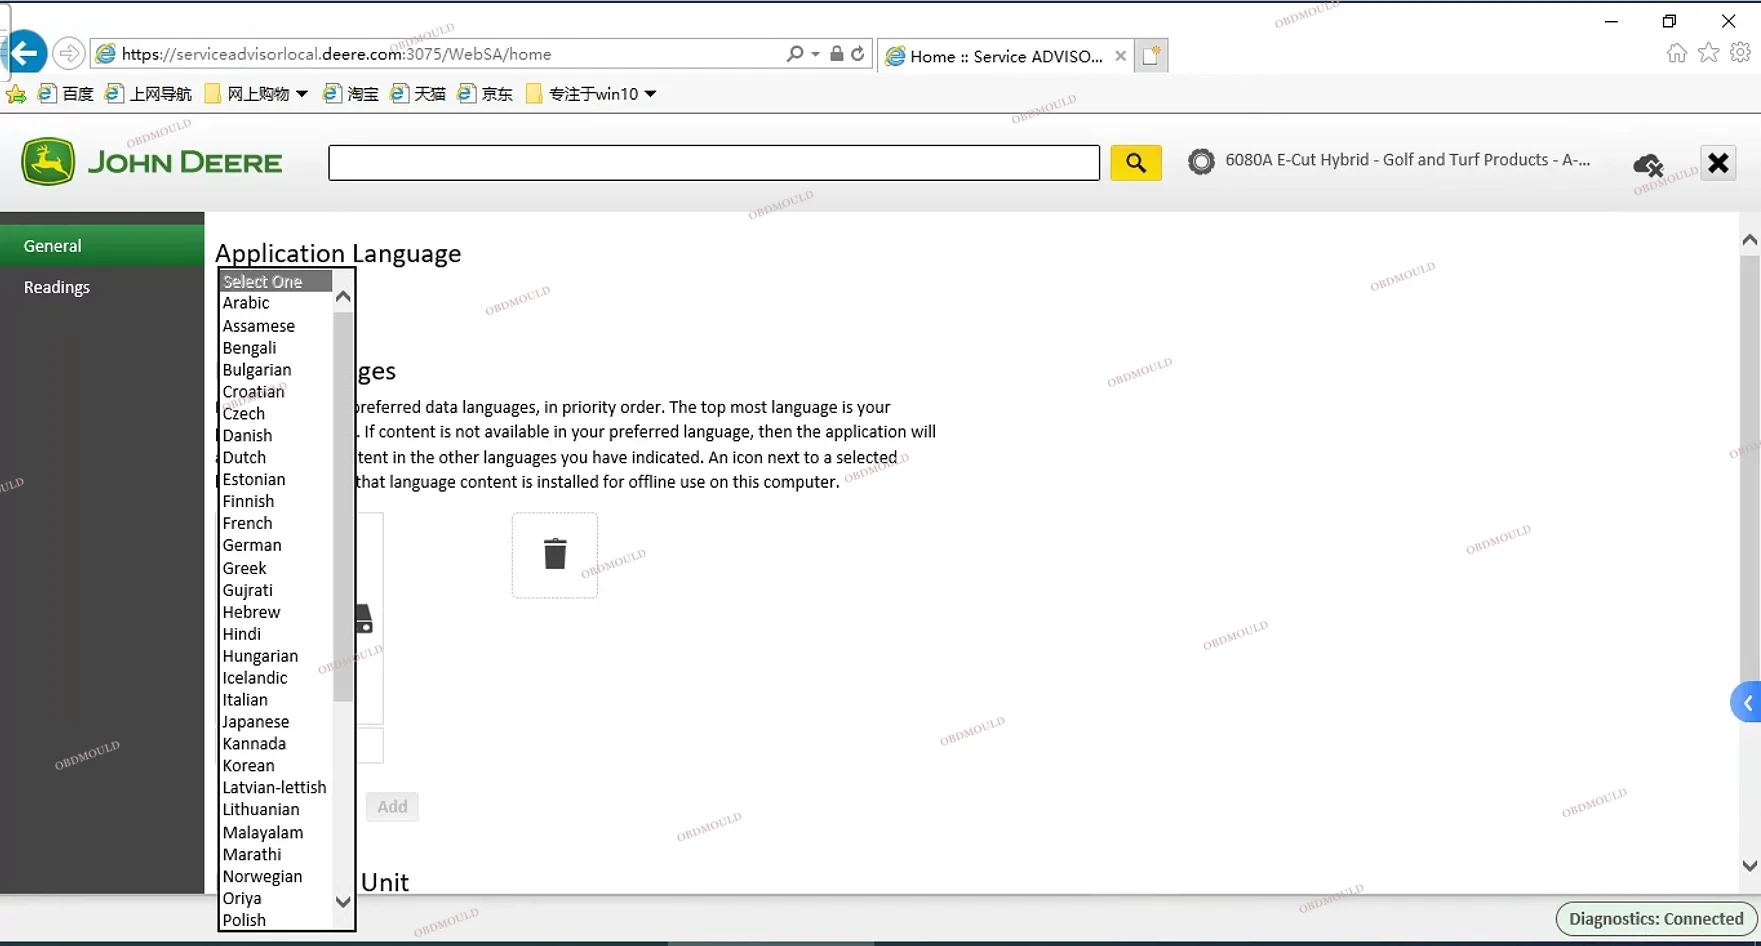Click into the John Deere search field

tap(714, 163)
